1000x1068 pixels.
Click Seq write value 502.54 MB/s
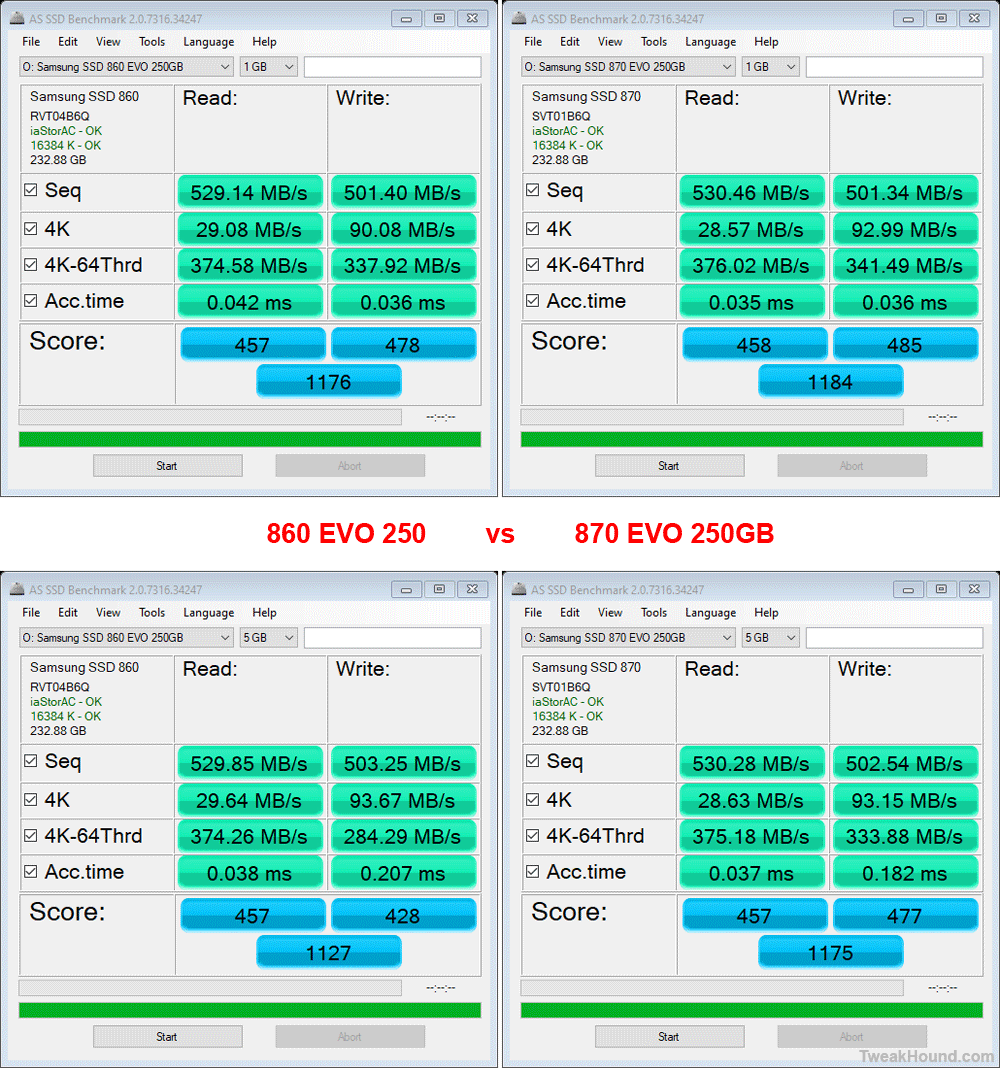pos(905,764)
